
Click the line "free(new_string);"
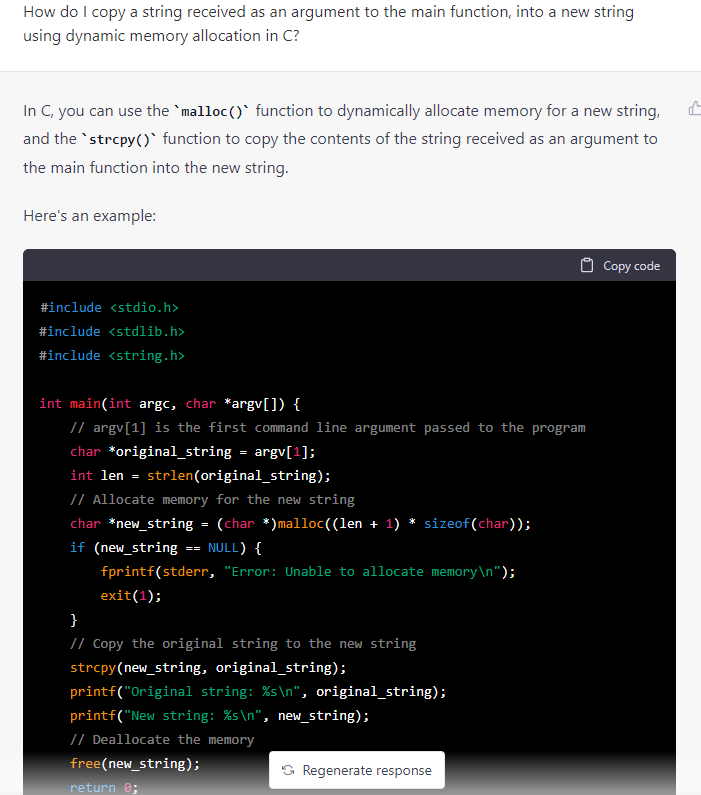[135, 764]
